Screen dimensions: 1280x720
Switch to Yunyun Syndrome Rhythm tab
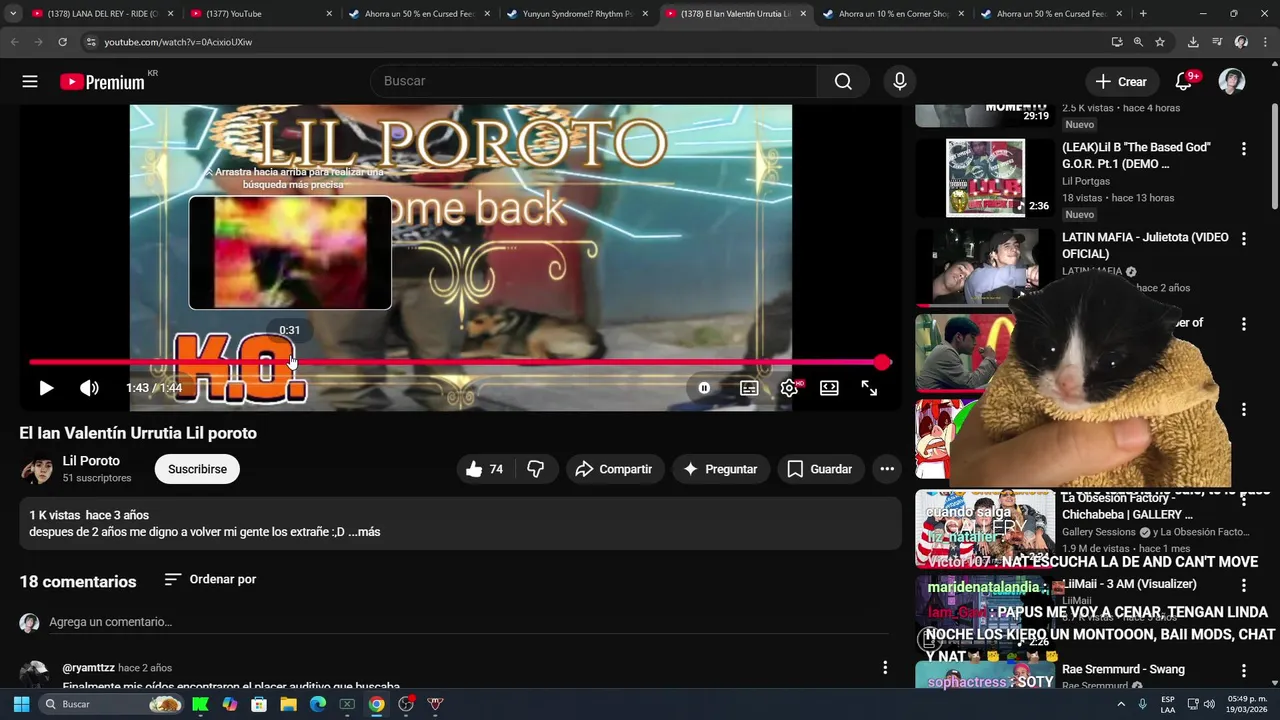click(577, 14)
